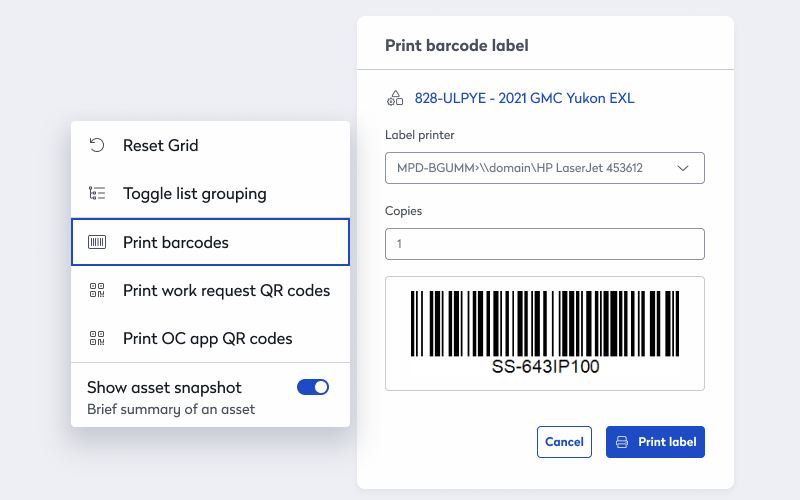This screenshot has width=800, height=500.
Task: Click the SS-643IP100 barcode preview
Action: pyautogui.click(x=544, y=333)
